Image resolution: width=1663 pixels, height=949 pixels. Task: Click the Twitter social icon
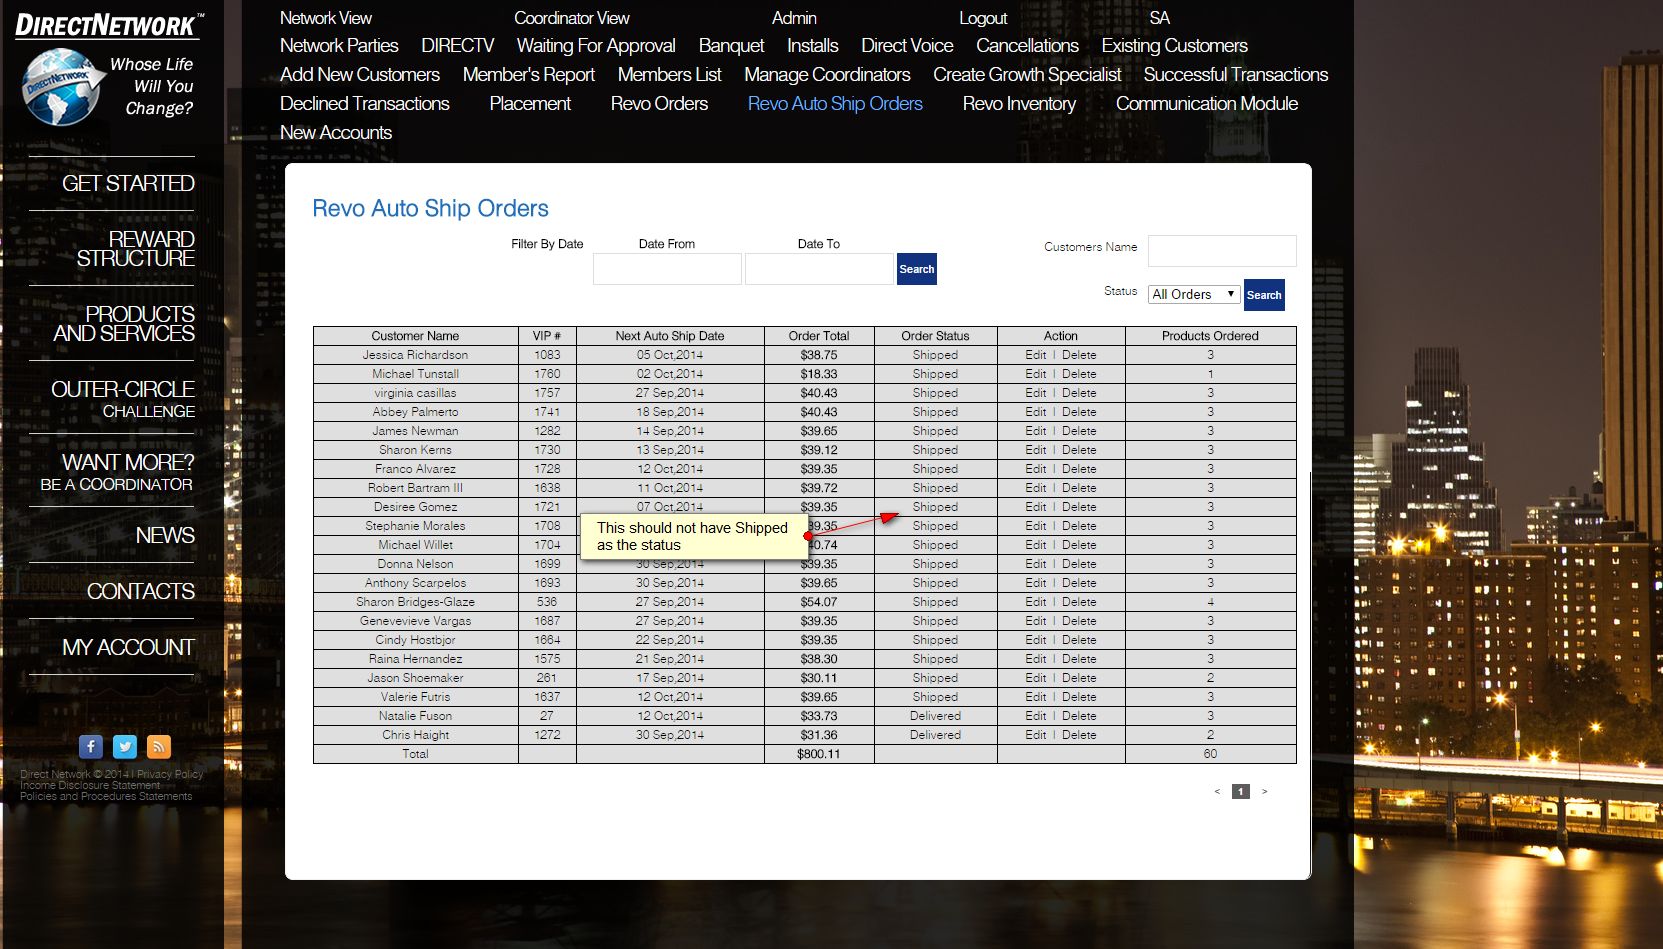(x=125, y=747)
